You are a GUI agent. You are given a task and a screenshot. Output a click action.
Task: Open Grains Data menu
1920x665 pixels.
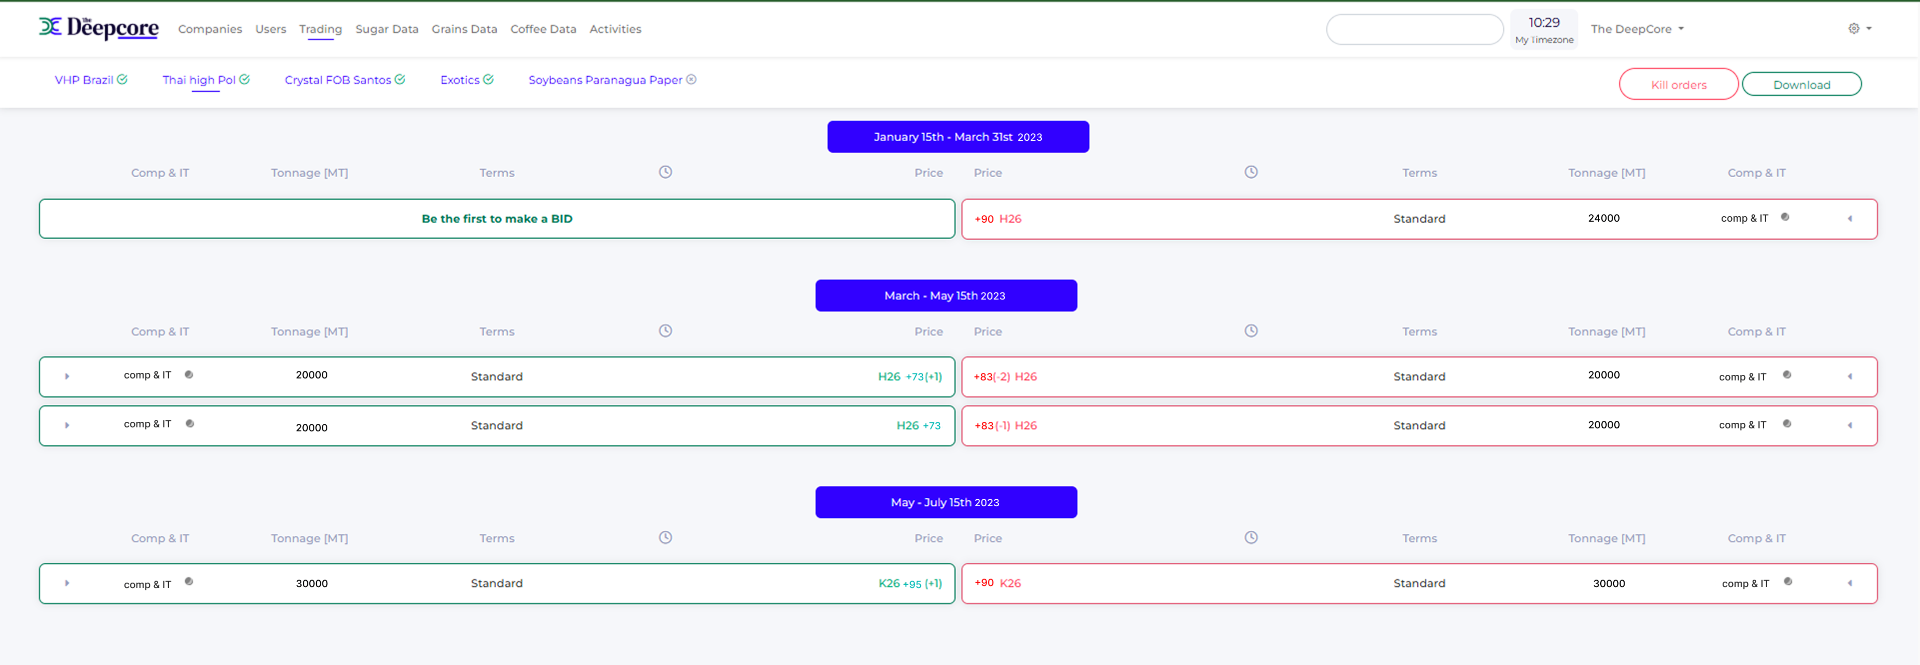point(464,29)
